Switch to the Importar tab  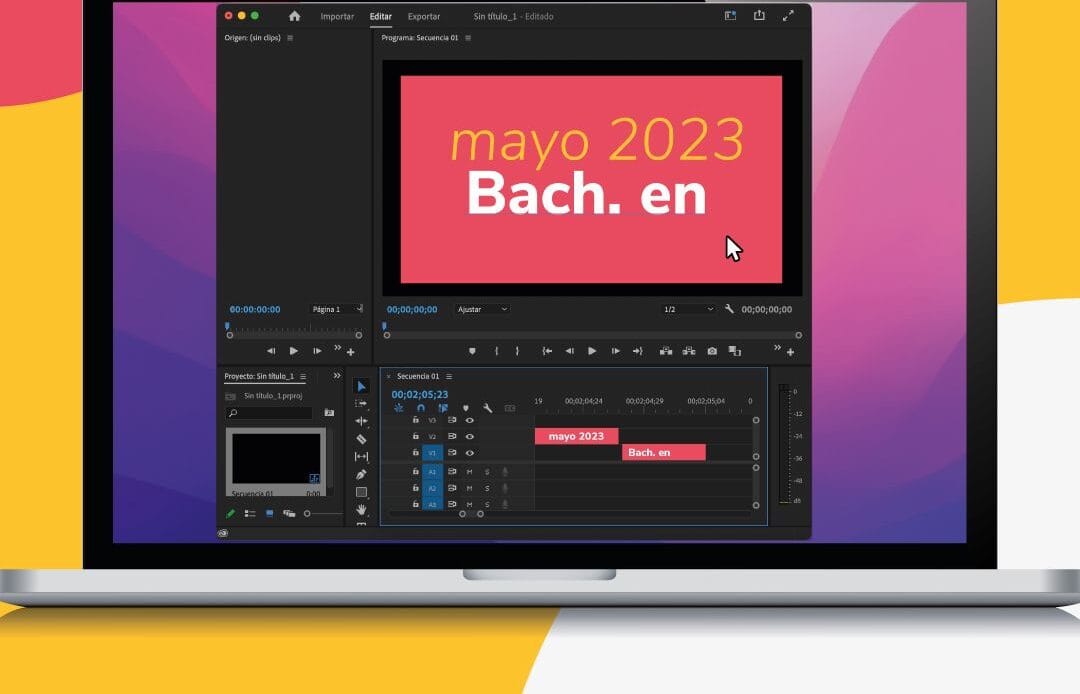(x=337, y=17)
